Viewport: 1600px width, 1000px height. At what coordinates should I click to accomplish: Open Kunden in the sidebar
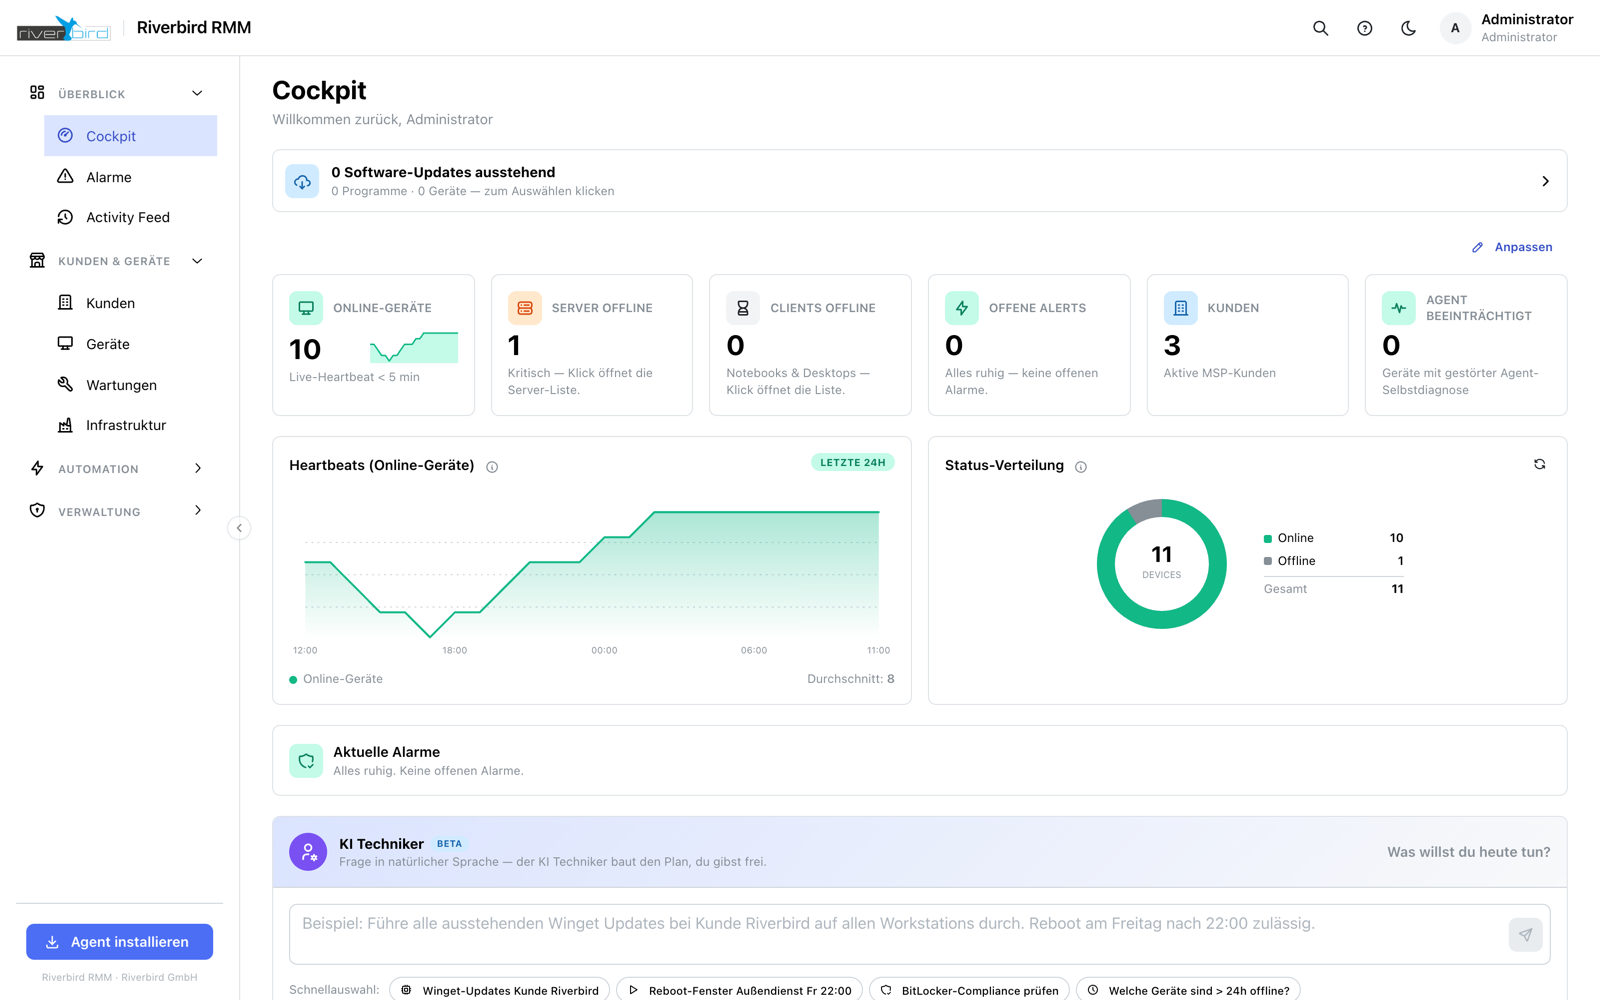(130, 303)
